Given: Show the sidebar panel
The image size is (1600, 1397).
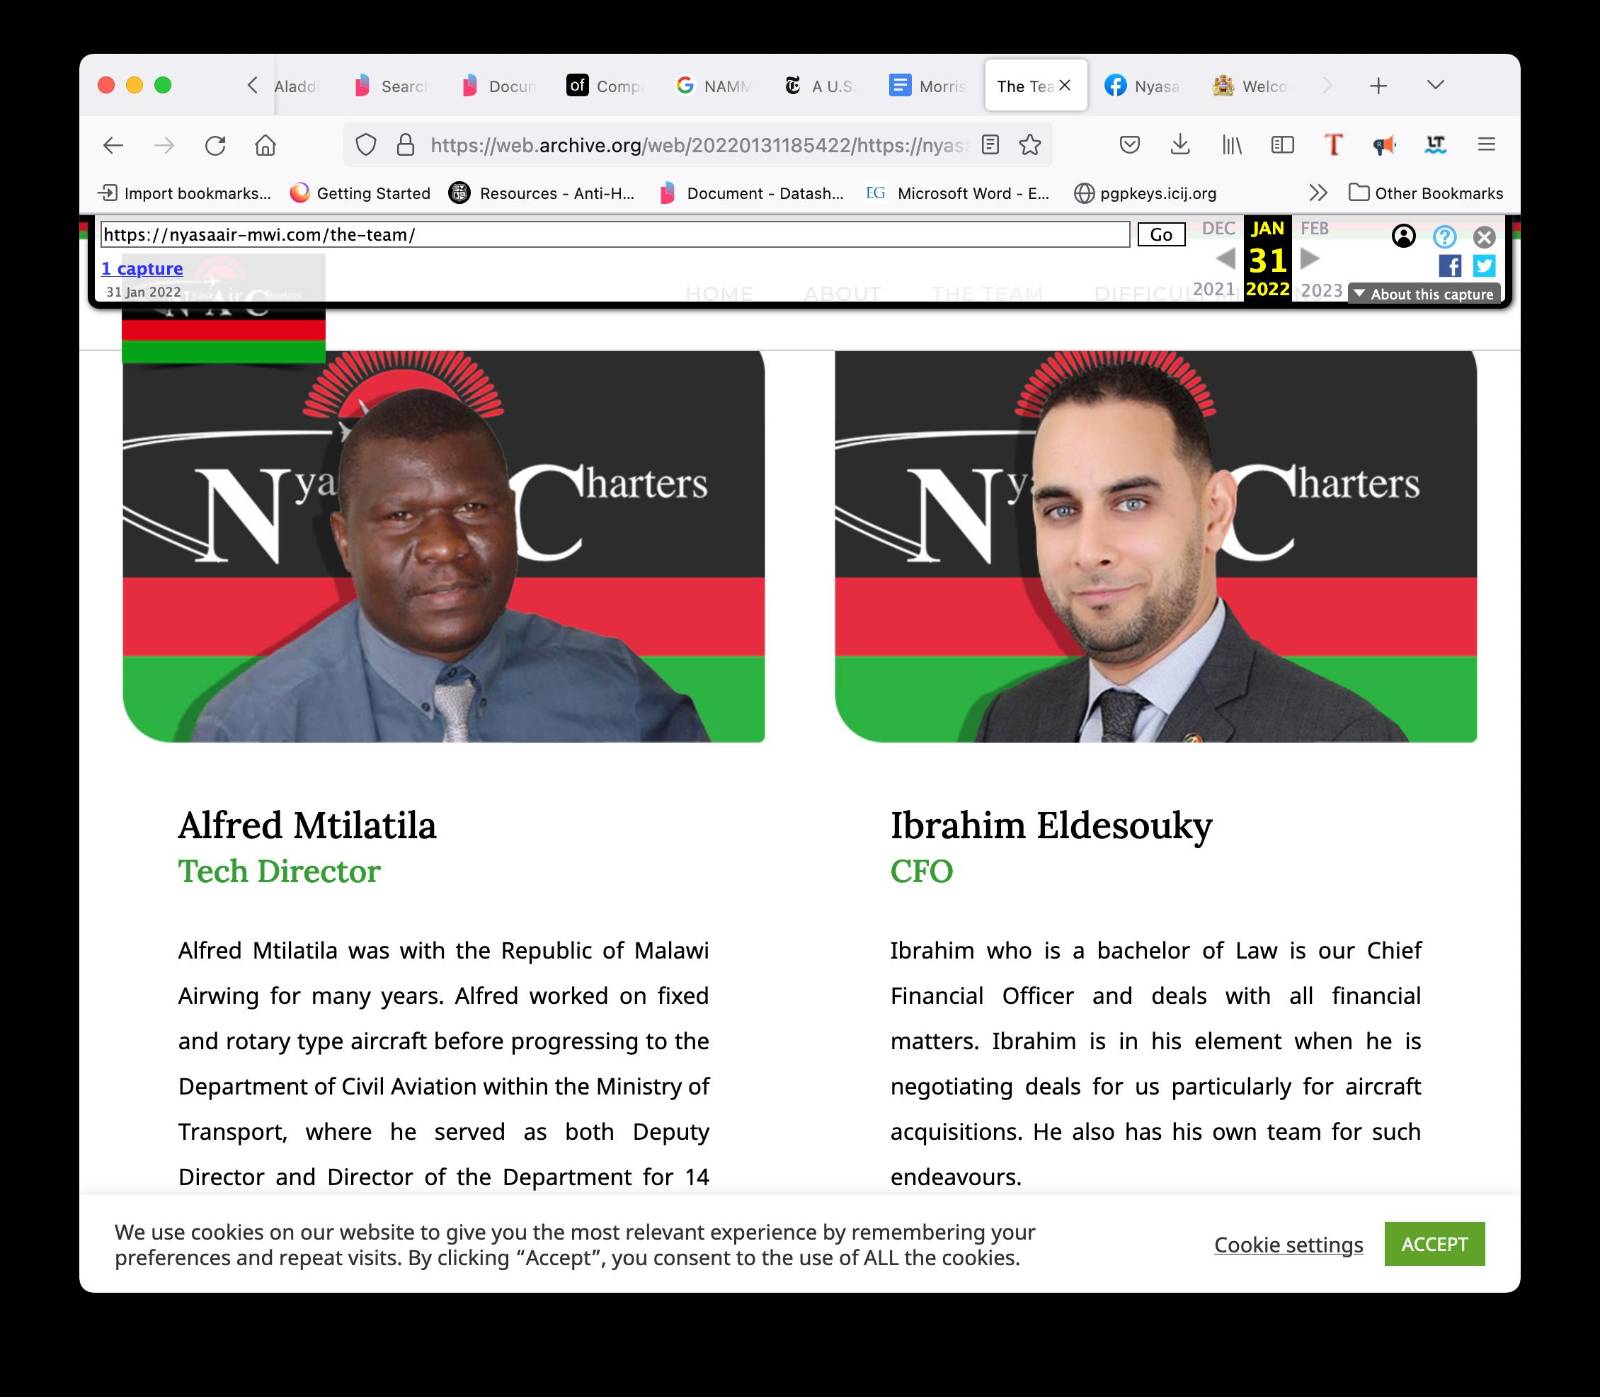Looking at the screenshot, I should 1282,145.
